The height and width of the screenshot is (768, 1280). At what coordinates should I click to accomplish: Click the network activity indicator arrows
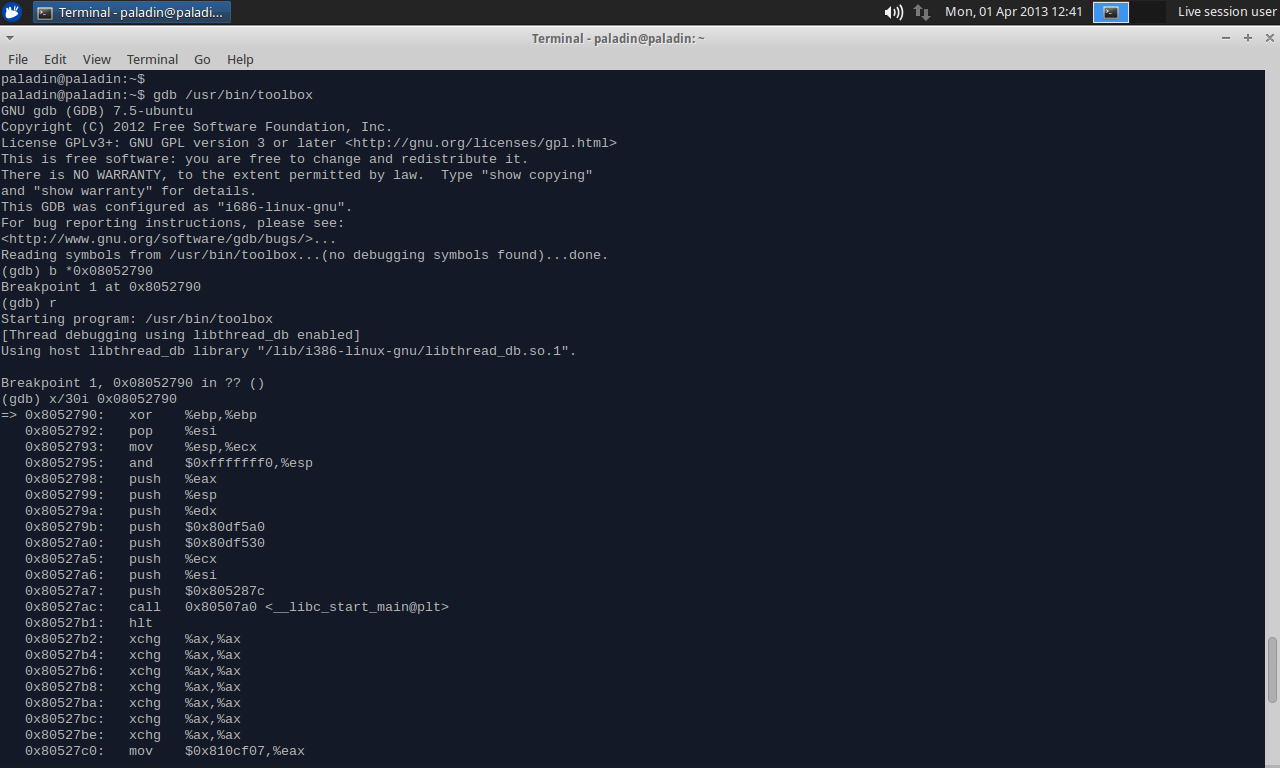(921, 12)
